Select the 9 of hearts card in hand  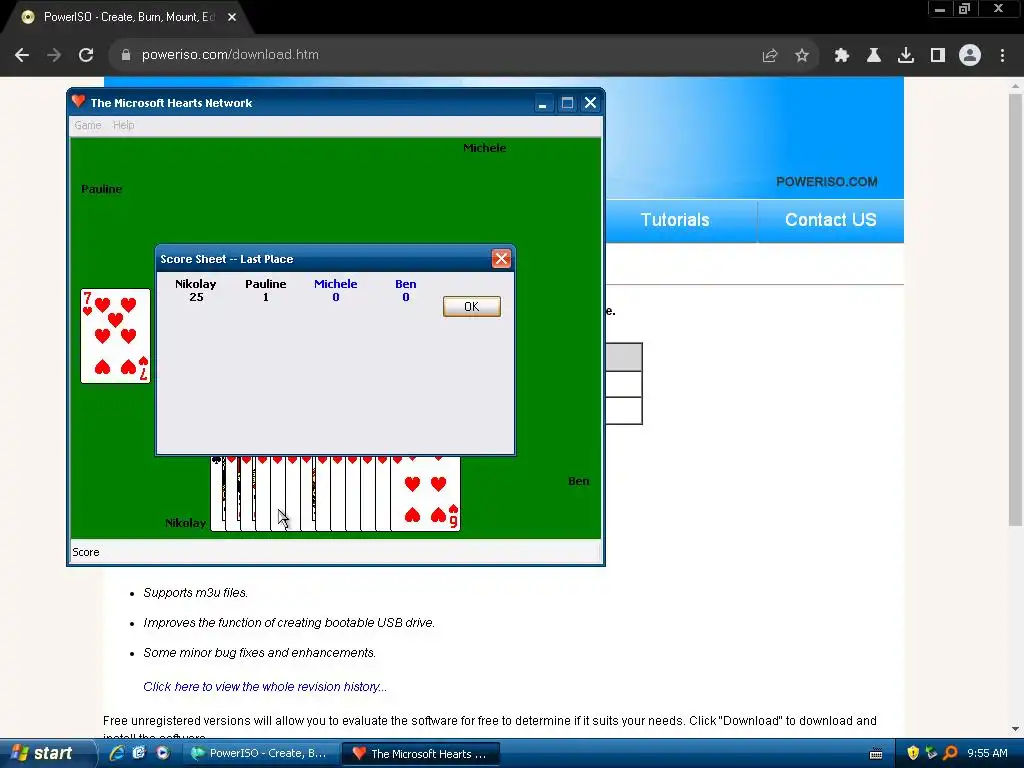pos(426,494)
